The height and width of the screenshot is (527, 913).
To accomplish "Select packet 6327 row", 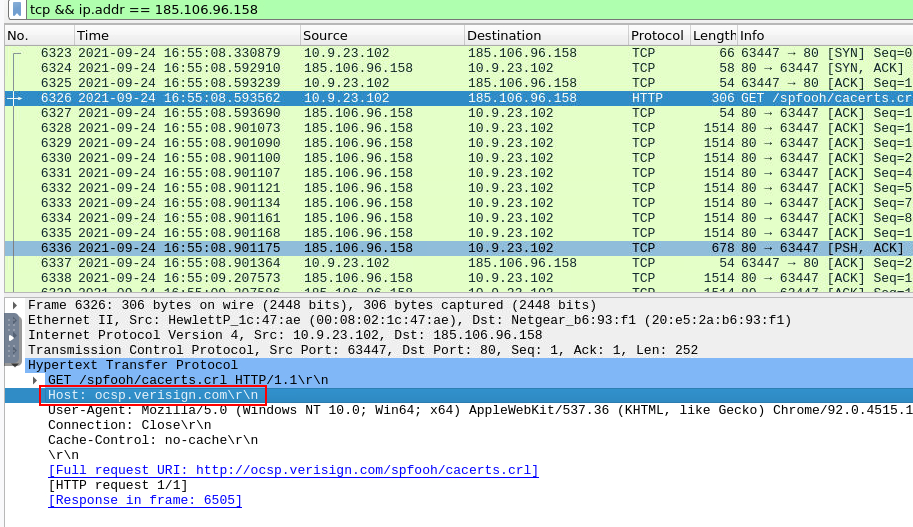I will pos(459,113).
